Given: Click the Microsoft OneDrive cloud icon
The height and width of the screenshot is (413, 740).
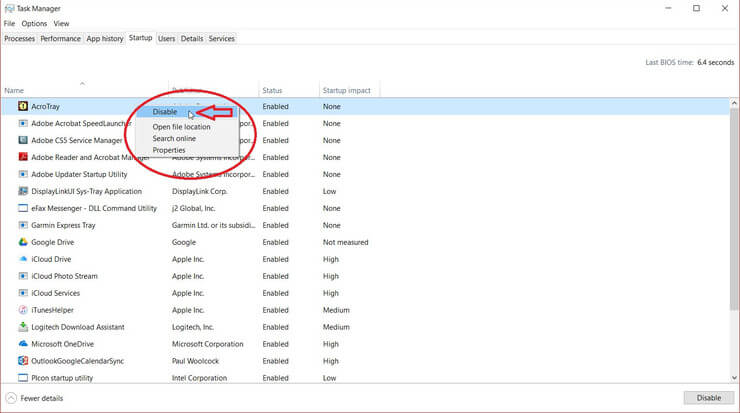Looking at the screenshot, I should click(23, 344).
